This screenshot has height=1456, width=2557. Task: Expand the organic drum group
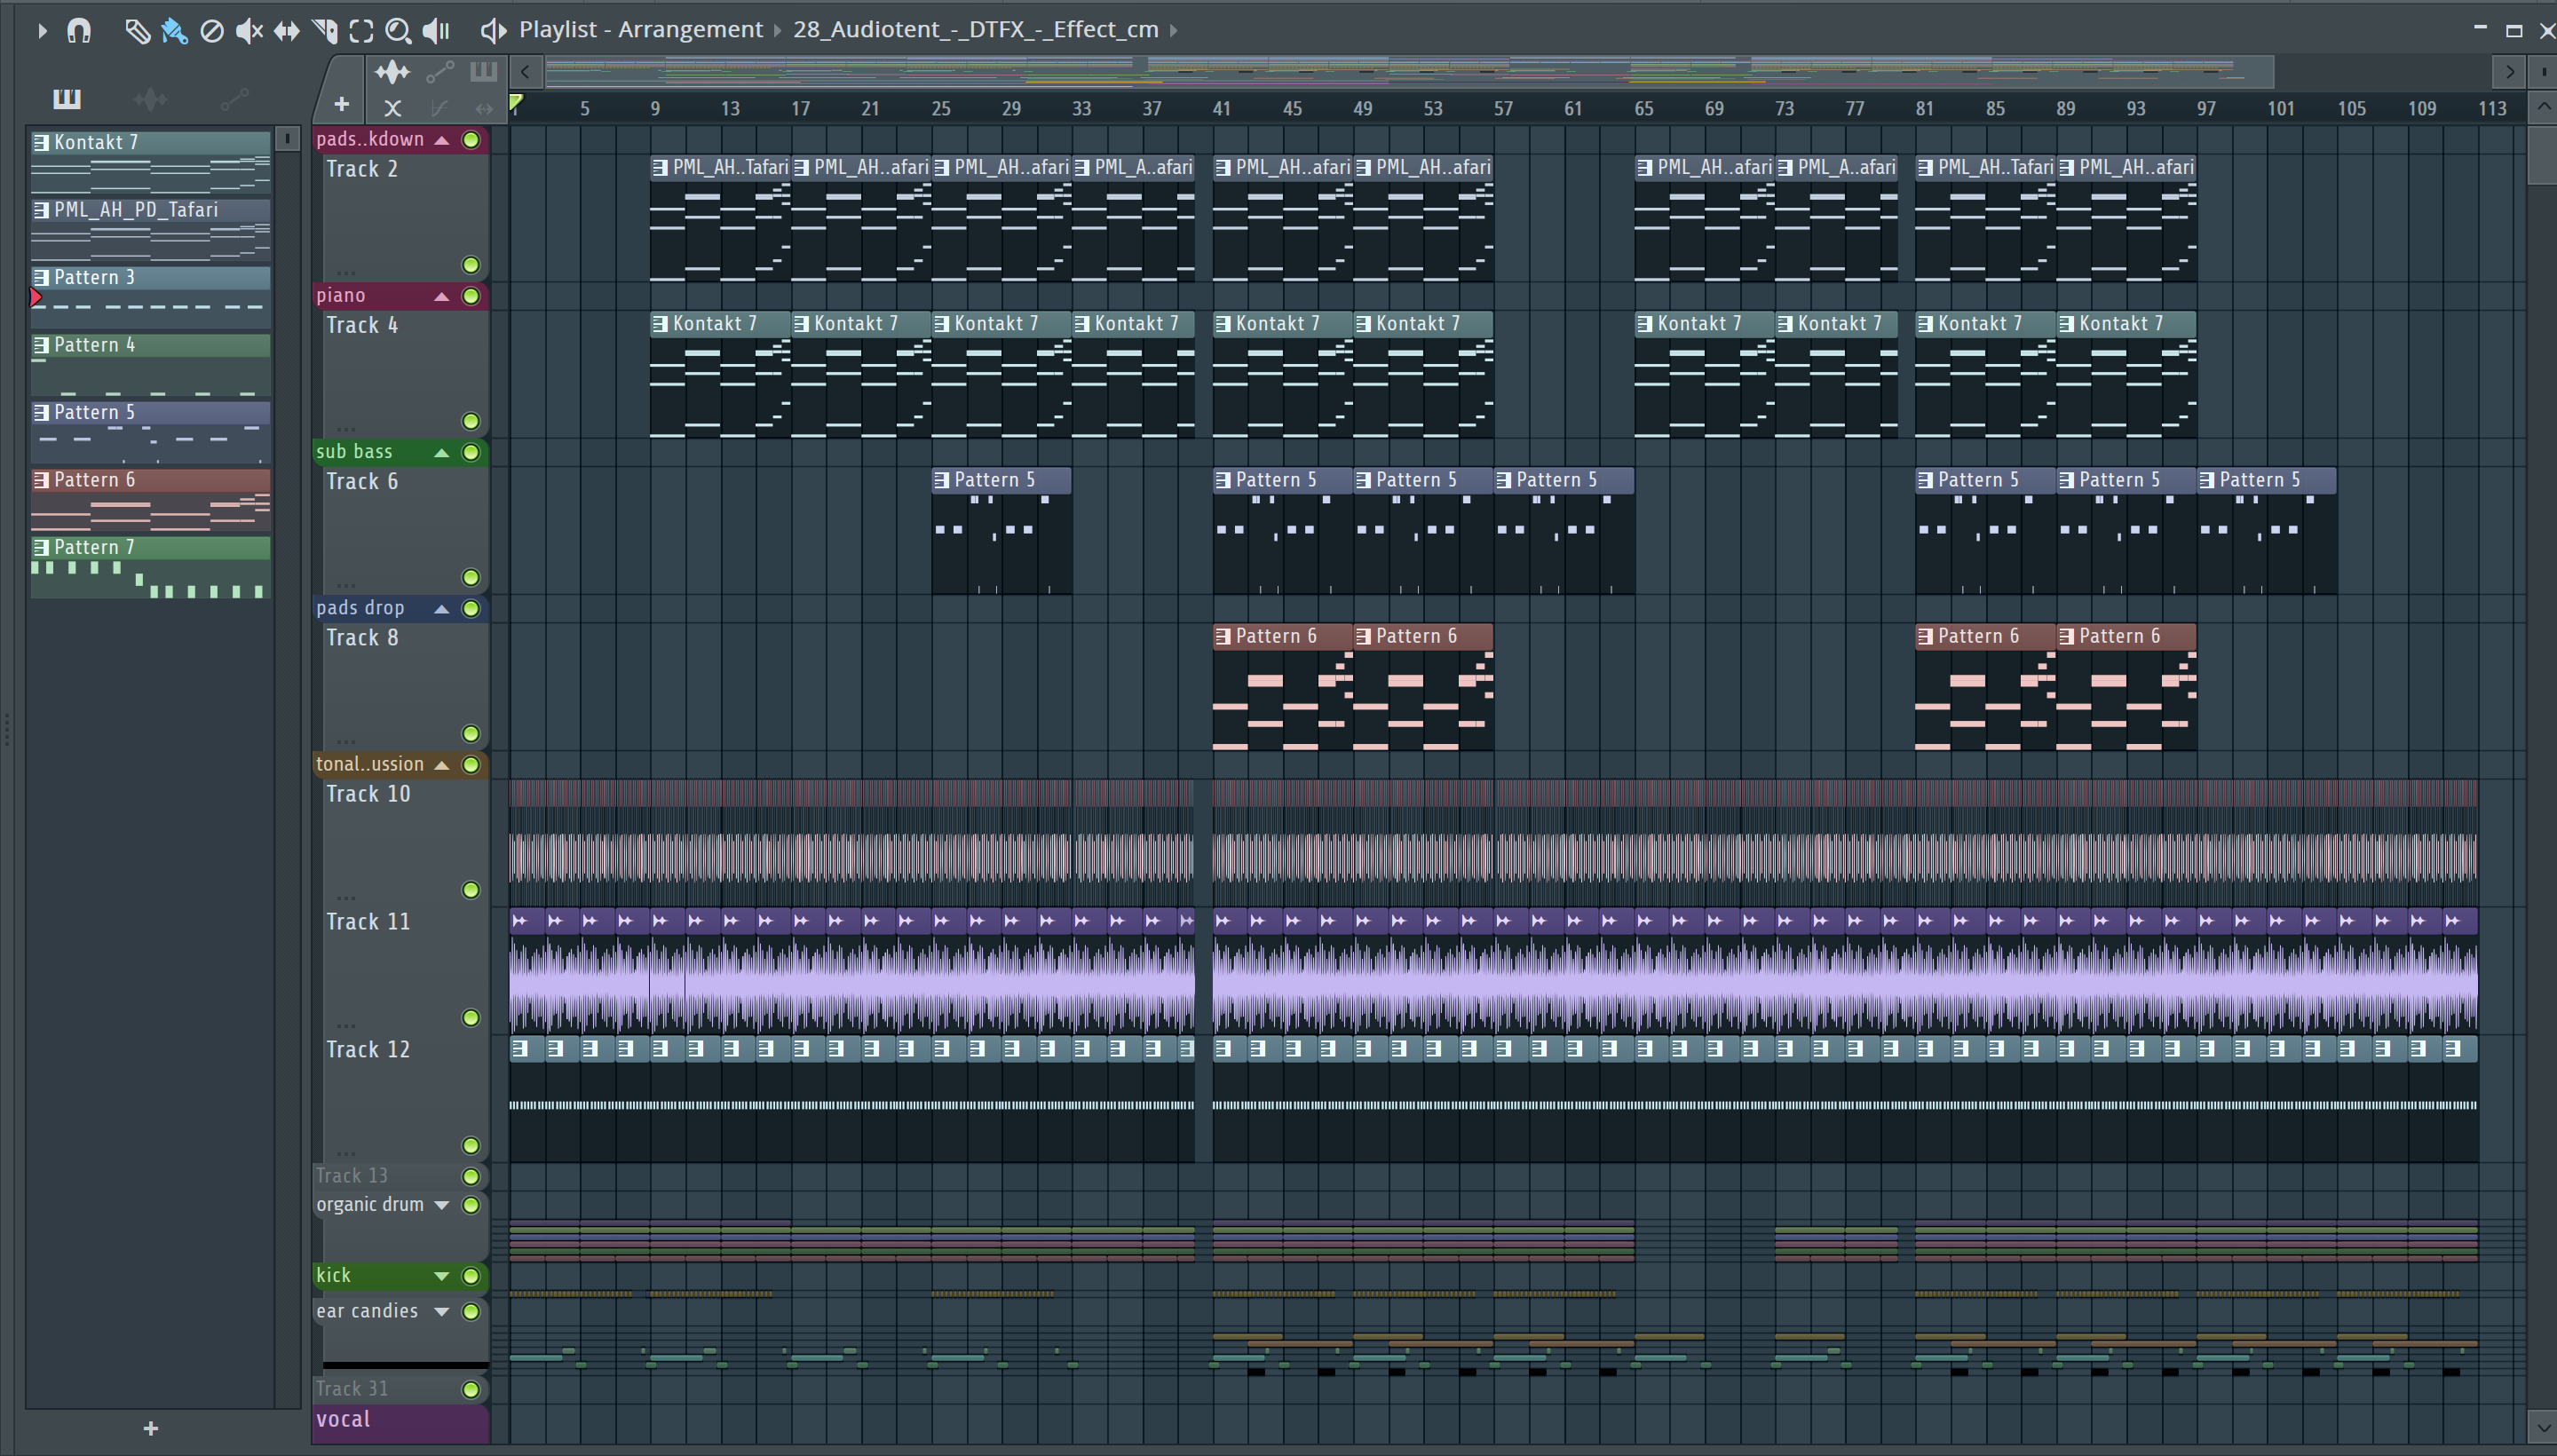[441, 1205]
